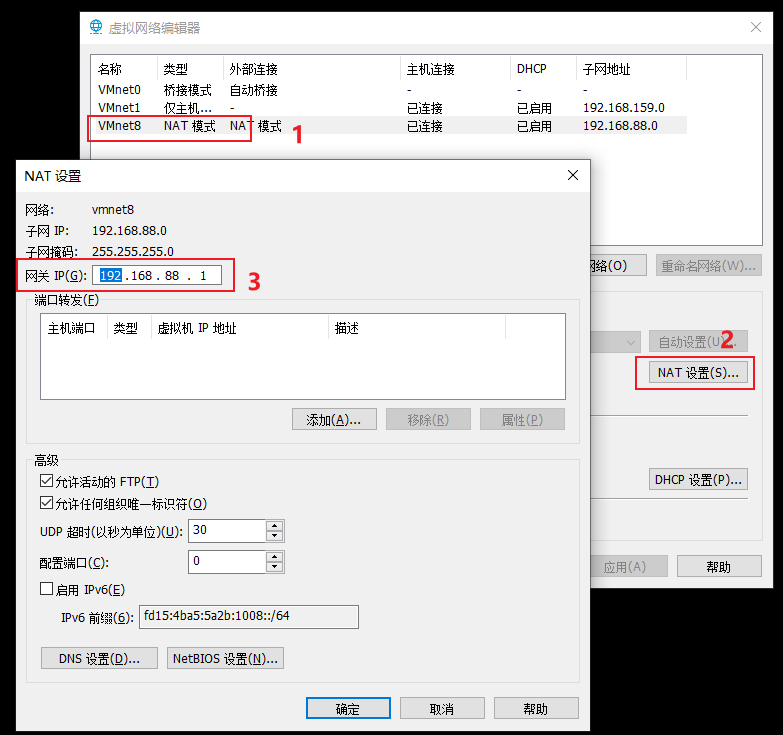Increase UDP 超时 value with up arrow
Screen dimensions: 783x735
pos(275,525)
